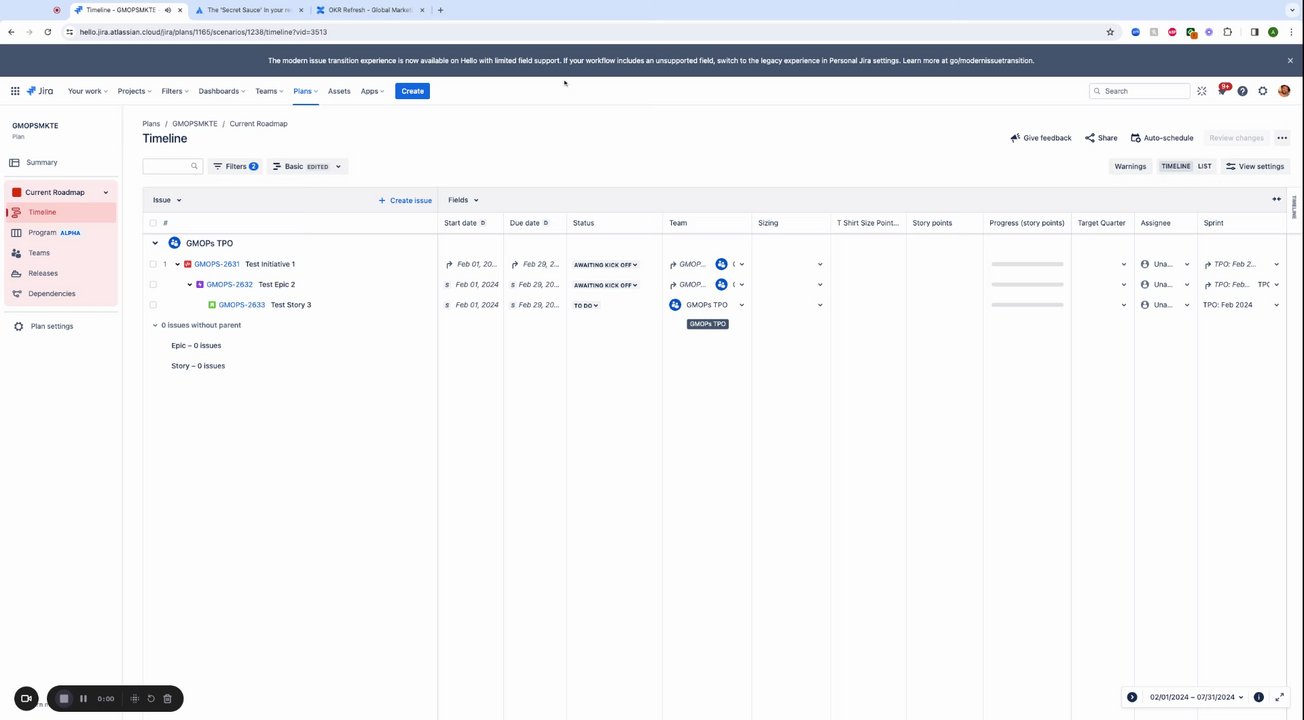The height and width of the screenshot is (720, 1304).
Task: Click Create issue link
Action: [x=405, y=200]
